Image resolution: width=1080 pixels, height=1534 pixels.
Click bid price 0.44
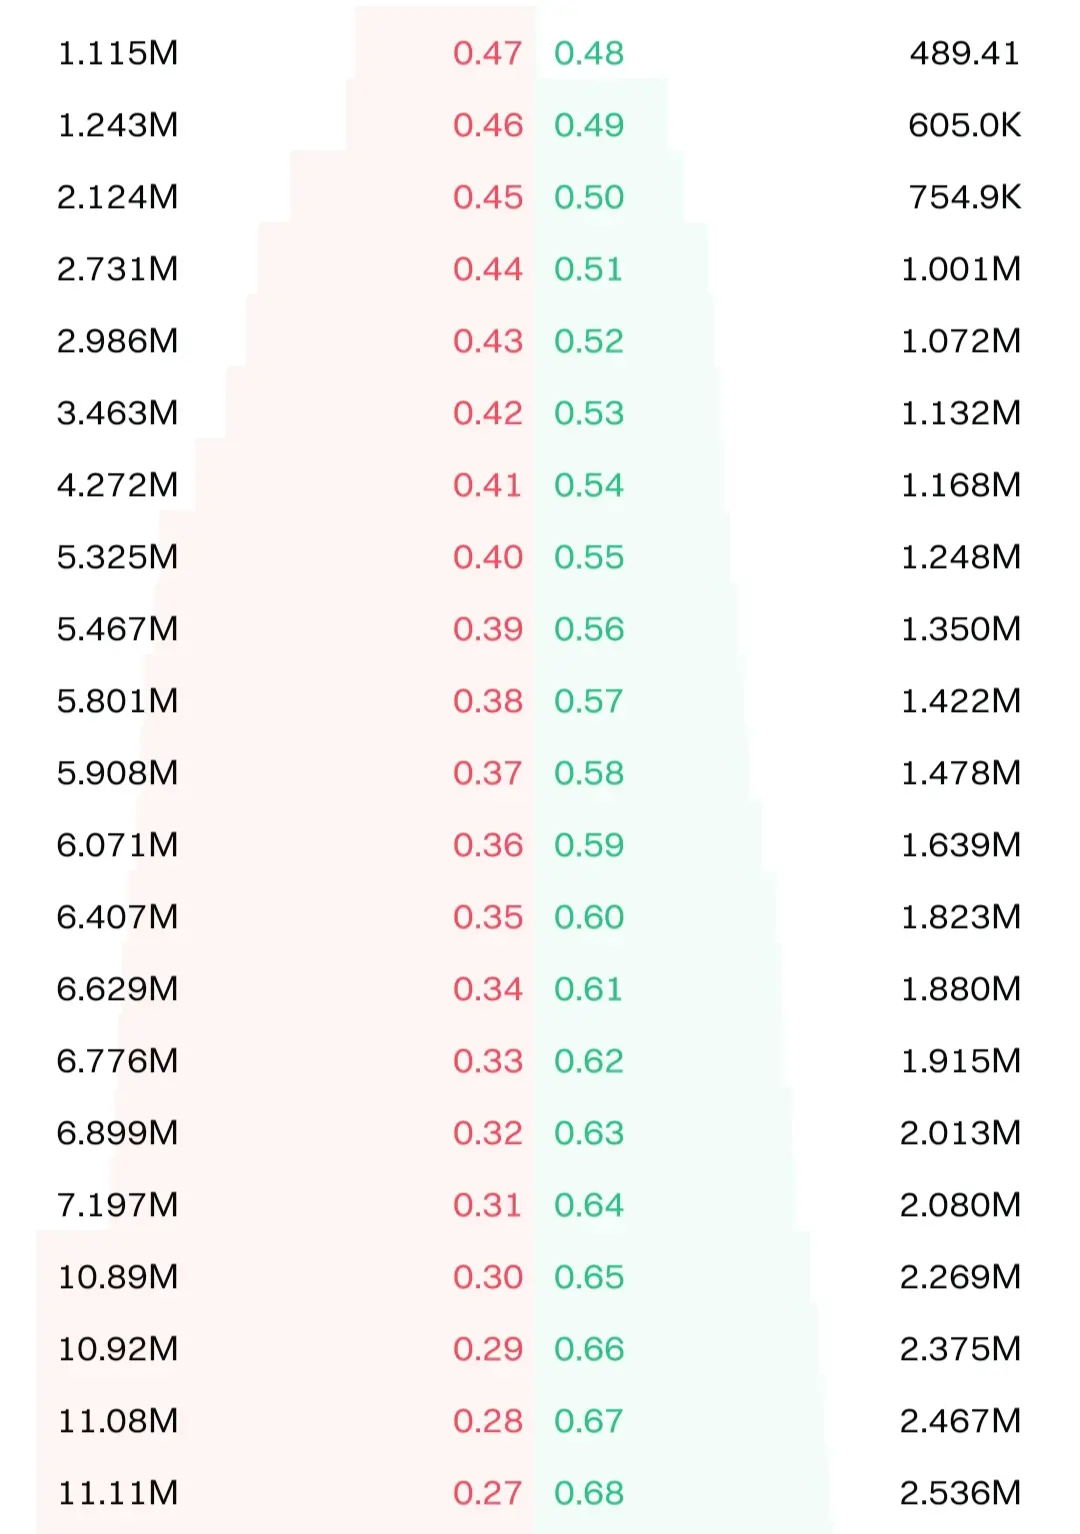pyautogui.click(x=488, y=269)
